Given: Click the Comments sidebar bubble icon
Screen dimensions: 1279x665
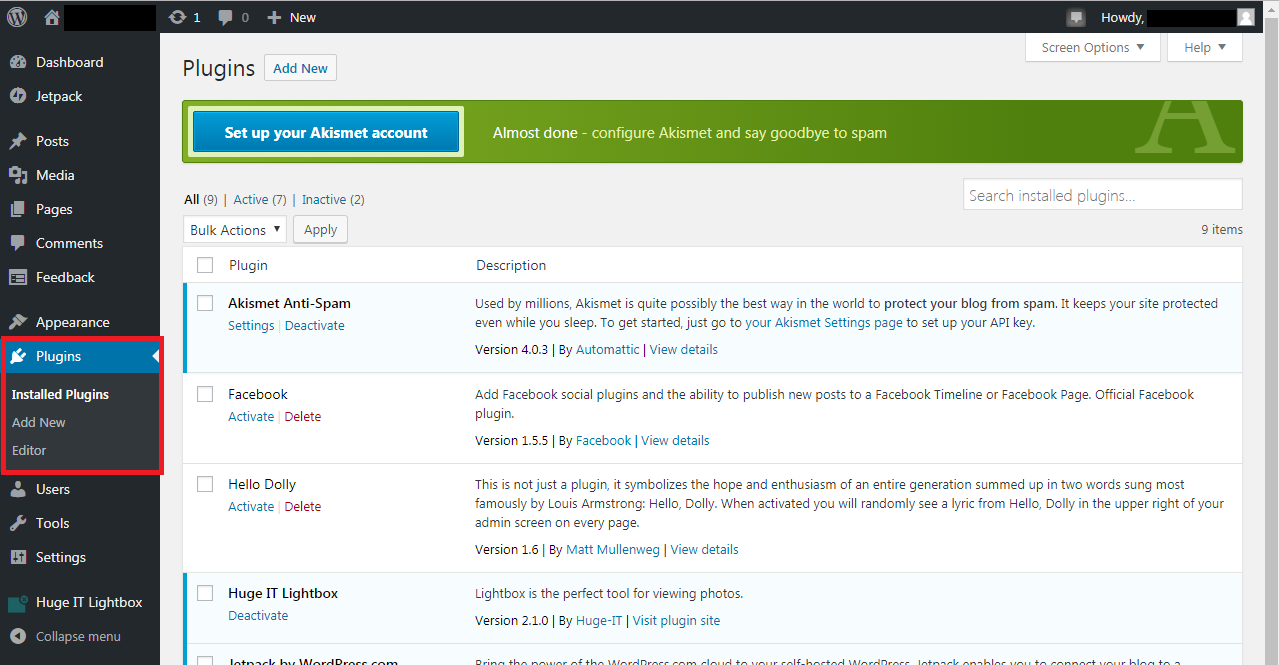Looking at the screenshot, I should coord(18,243).
